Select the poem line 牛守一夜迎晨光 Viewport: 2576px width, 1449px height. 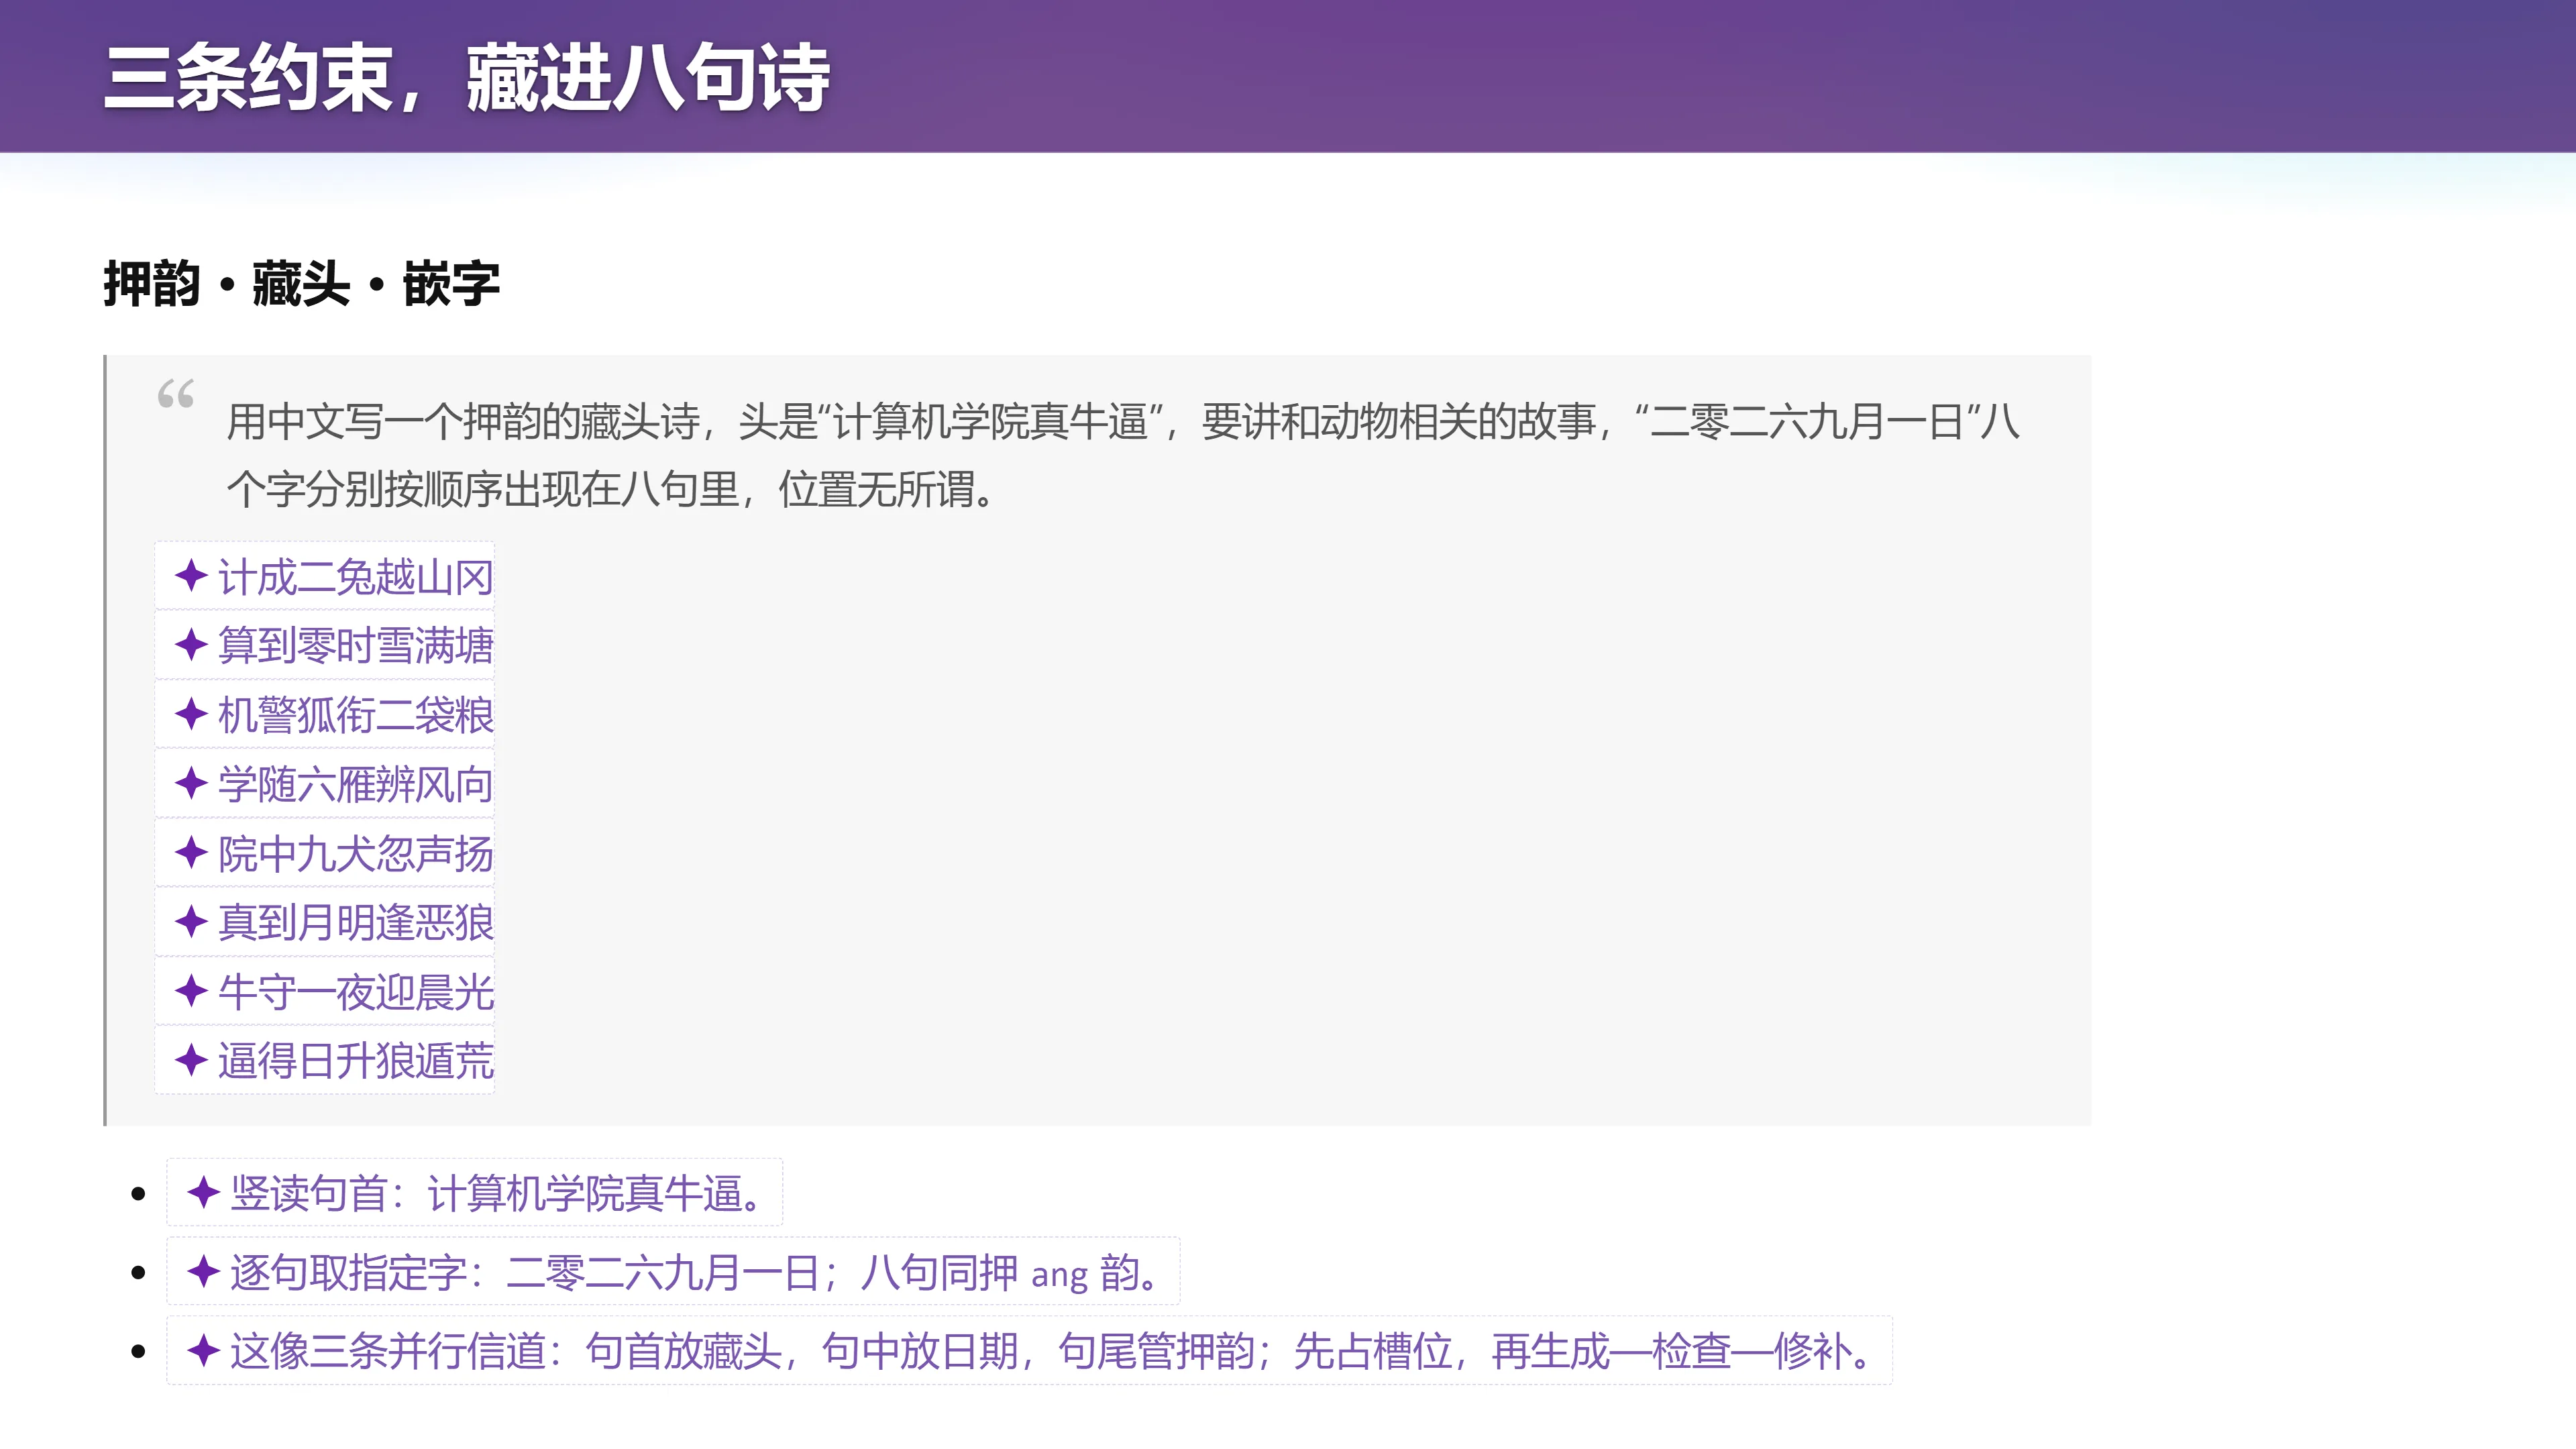(x=356, y=992)
